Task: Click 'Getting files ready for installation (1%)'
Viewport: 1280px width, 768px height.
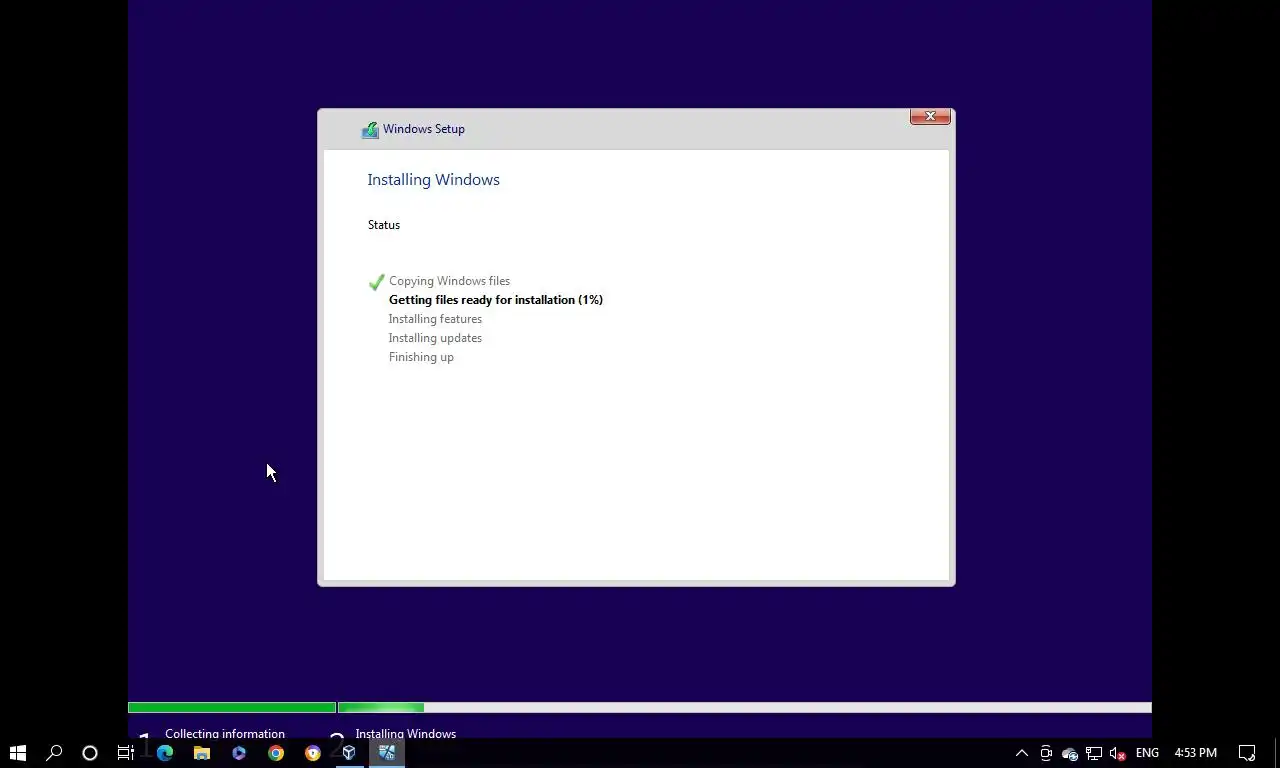Action: click(x=496, y=300)
